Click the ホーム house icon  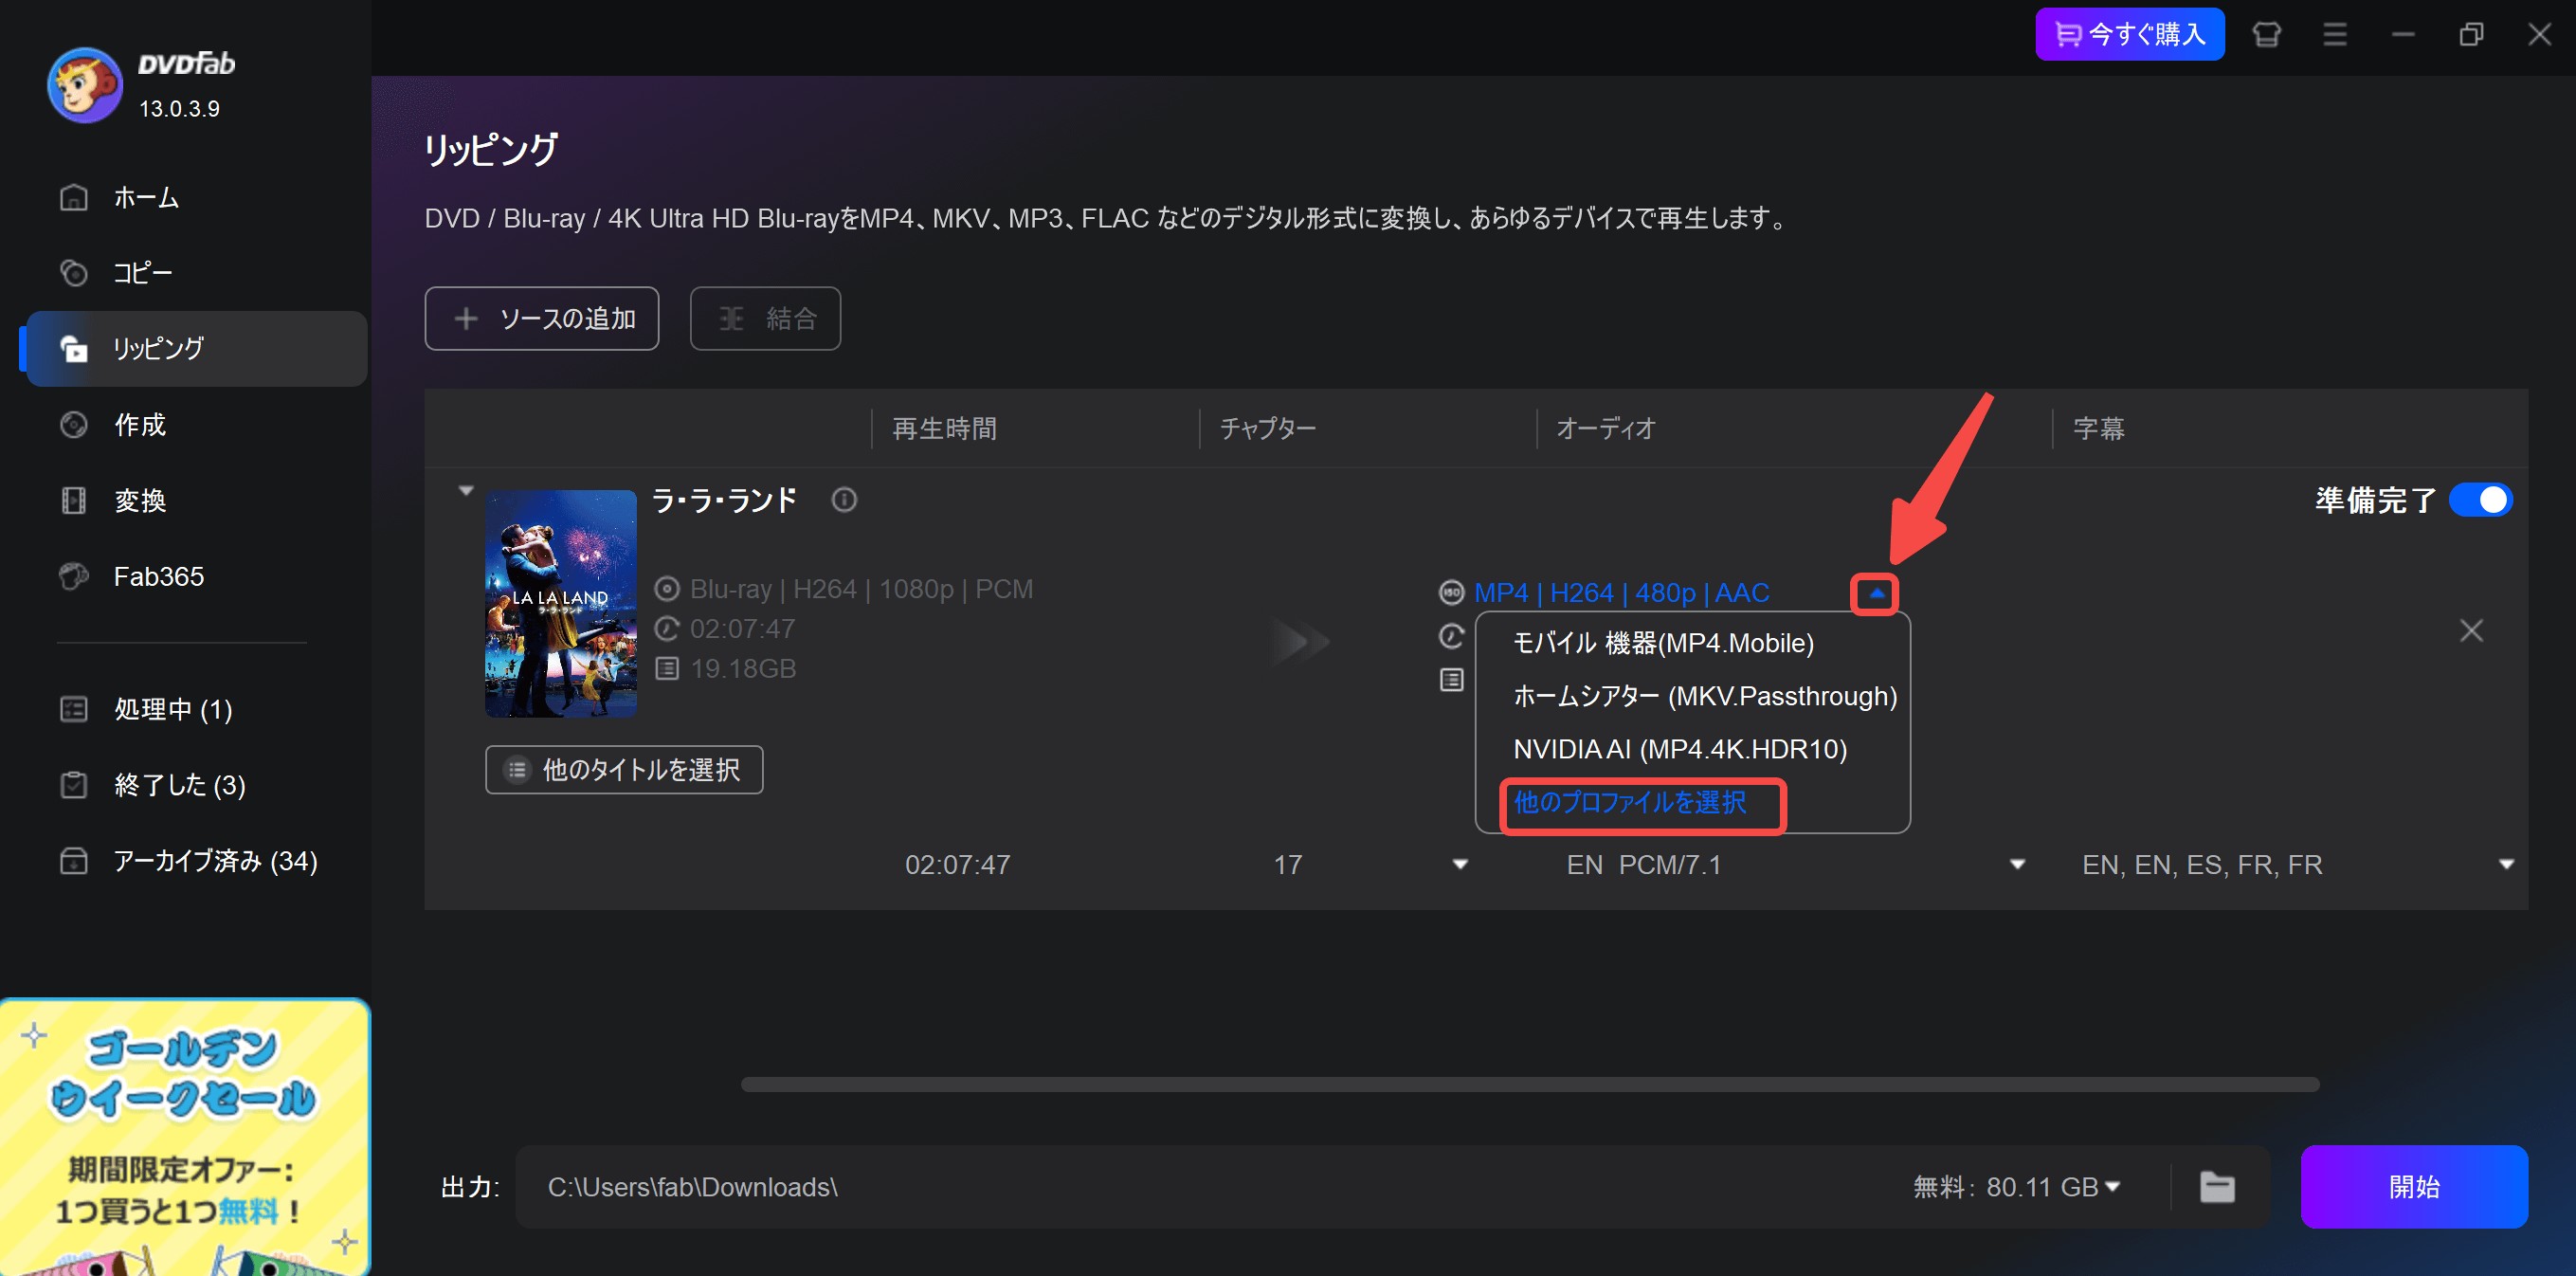point(74,197)
